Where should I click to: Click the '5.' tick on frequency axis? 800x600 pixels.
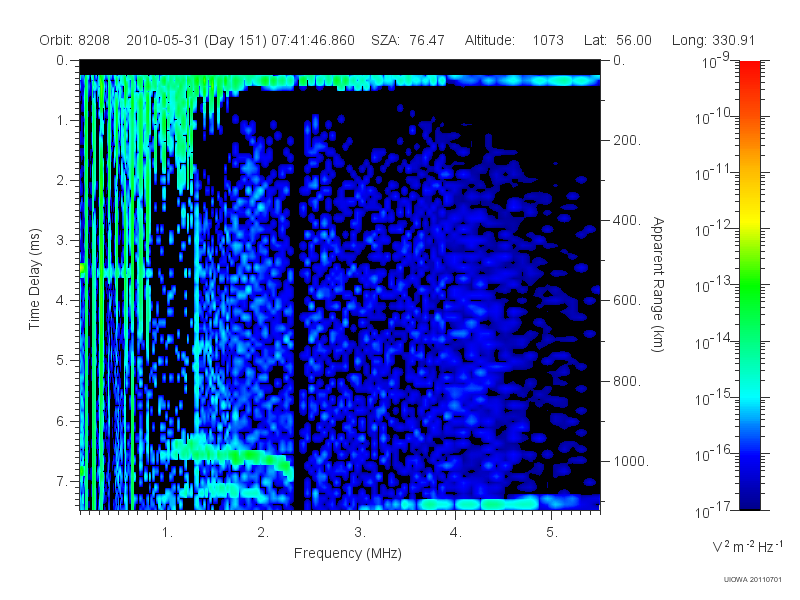click(x=552, y=533)
